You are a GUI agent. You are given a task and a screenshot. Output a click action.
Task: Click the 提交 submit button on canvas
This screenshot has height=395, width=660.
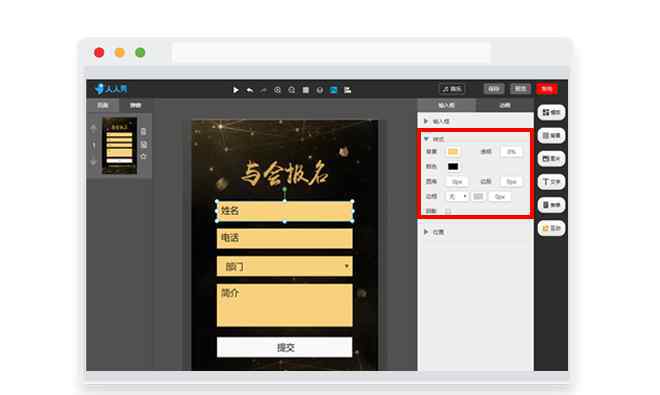[x=285, y=347]
